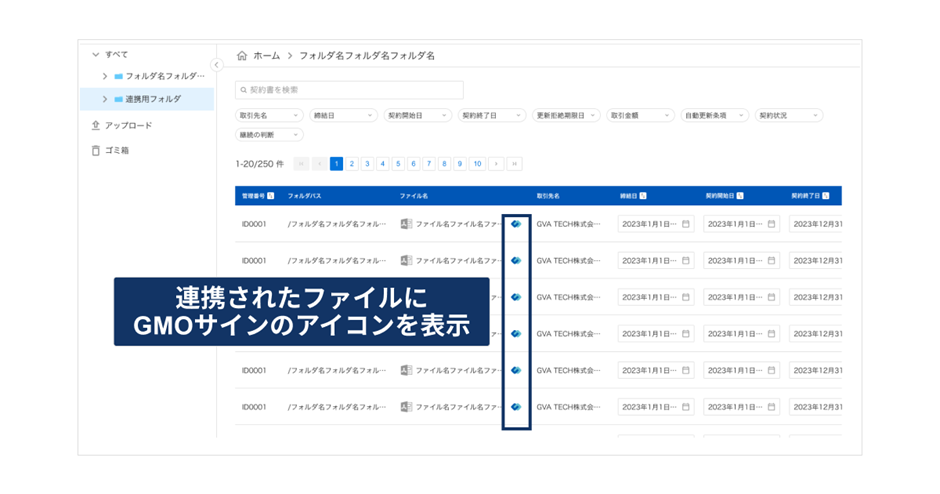The width and height of the screenshot is (940, 494).
Task: Click the trash can icon
Action: click(x=95, y=150)
